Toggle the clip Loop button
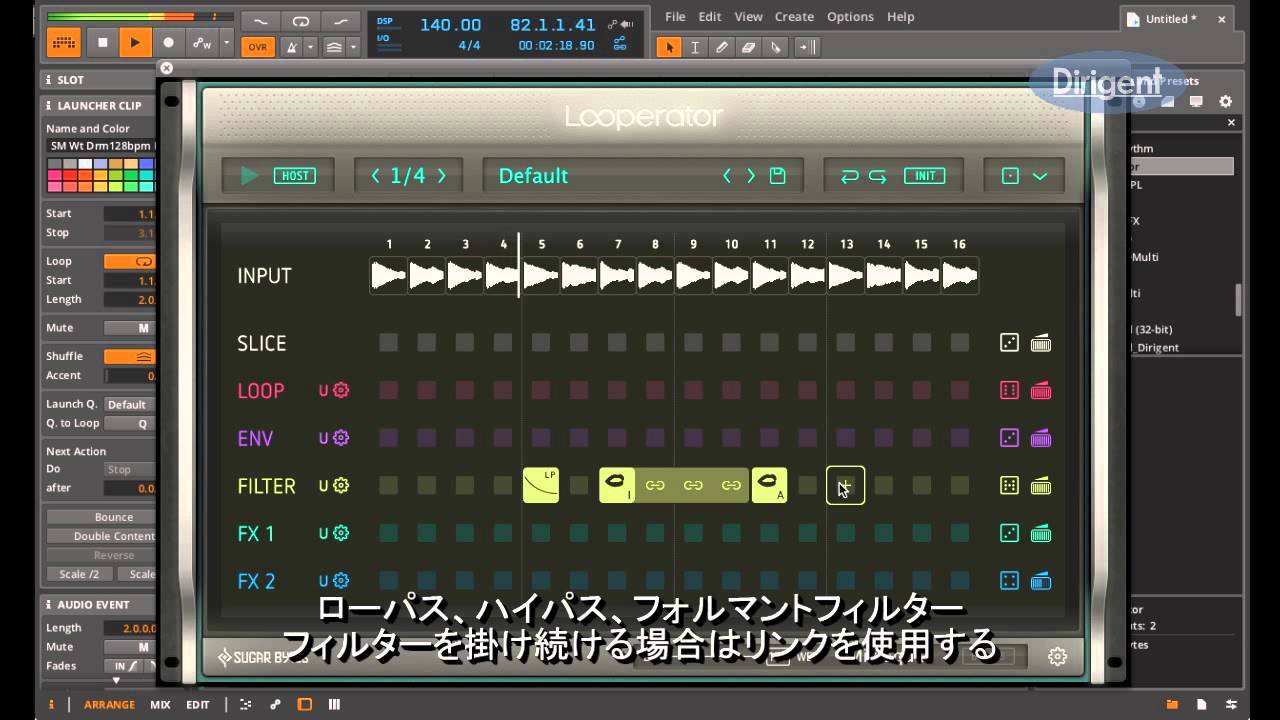 point(130,261)
